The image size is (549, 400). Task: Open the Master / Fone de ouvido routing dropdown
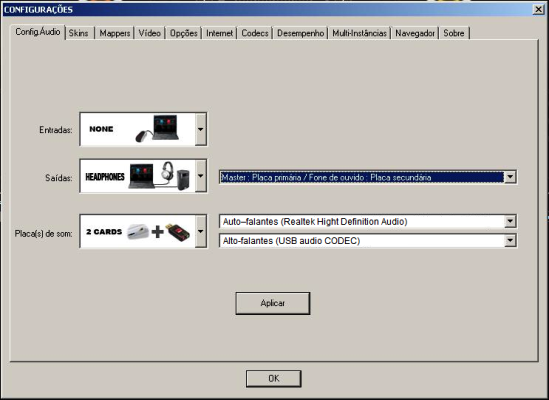pos(510,177)
